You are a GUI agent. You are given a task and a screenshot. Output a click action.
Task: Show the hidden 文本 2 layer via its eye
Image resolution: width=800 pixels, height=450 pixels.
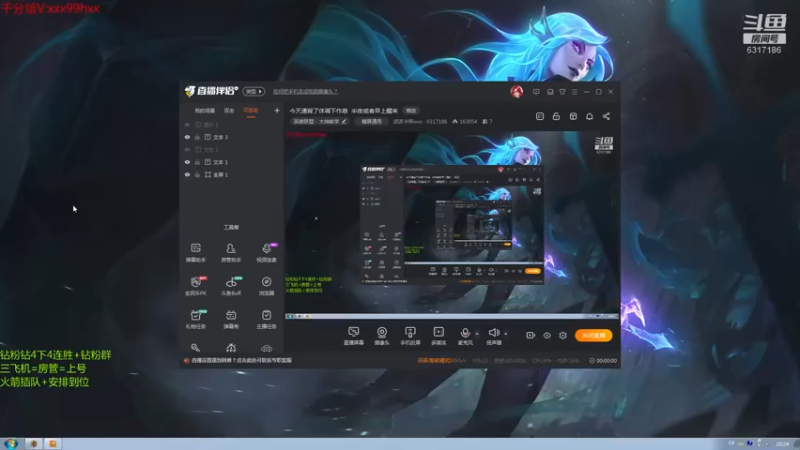click(x=187, y=149)
